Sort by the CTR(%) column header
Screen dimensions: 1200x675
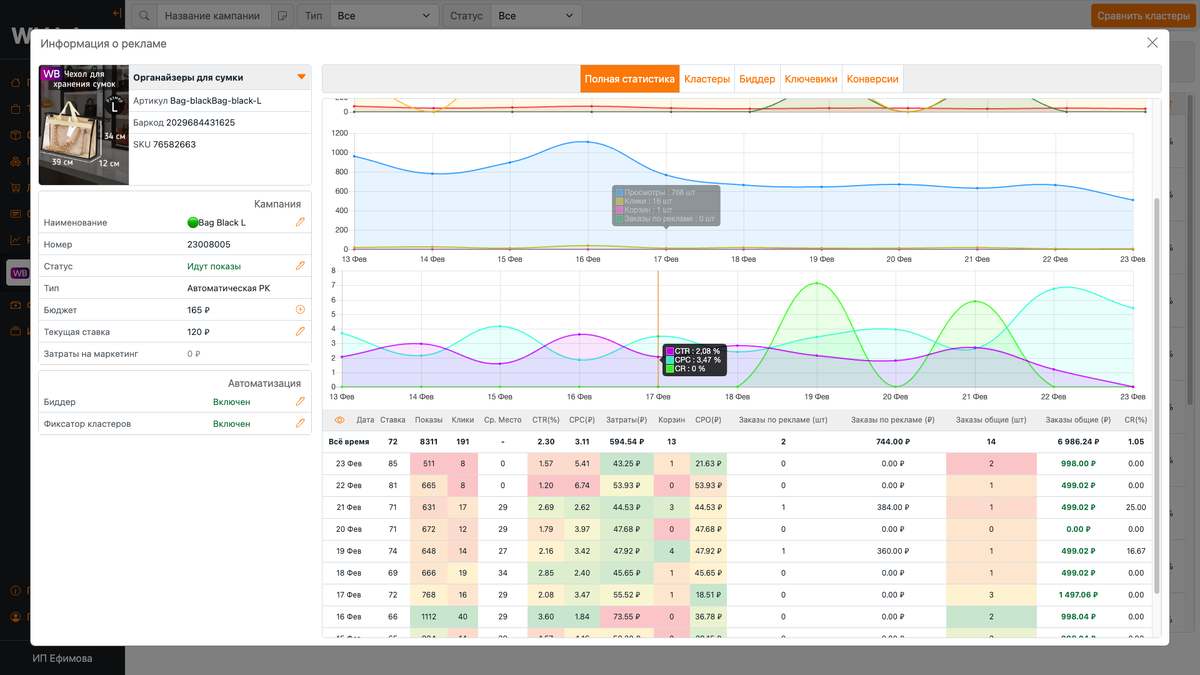pyautogui.click(x=546, y=420)
